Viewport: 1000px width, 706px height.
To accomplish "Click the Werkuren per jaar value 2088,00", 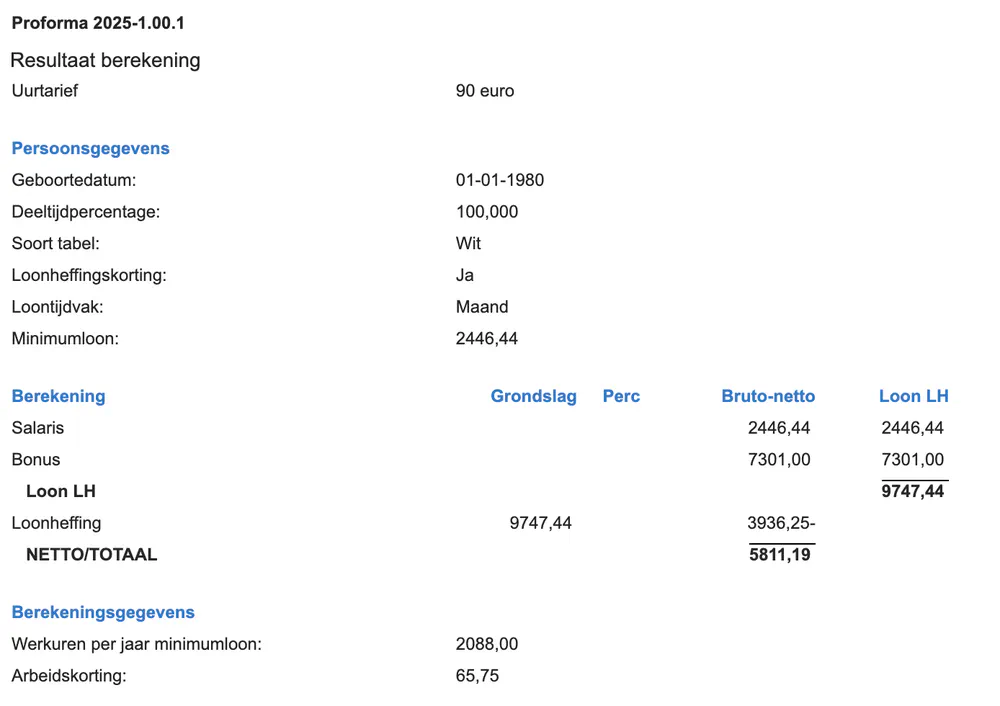I will point(487,644).
